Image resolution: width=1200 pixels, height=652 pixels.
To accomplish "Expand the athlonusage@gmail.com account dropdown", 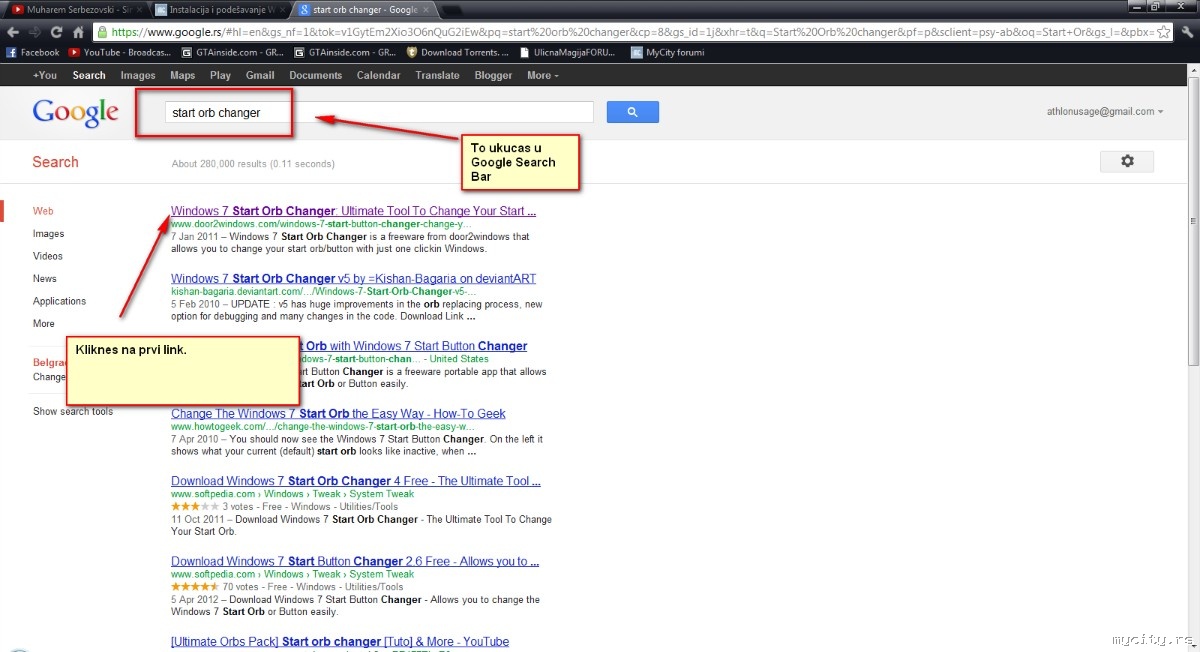I will tap(1105, 112).
